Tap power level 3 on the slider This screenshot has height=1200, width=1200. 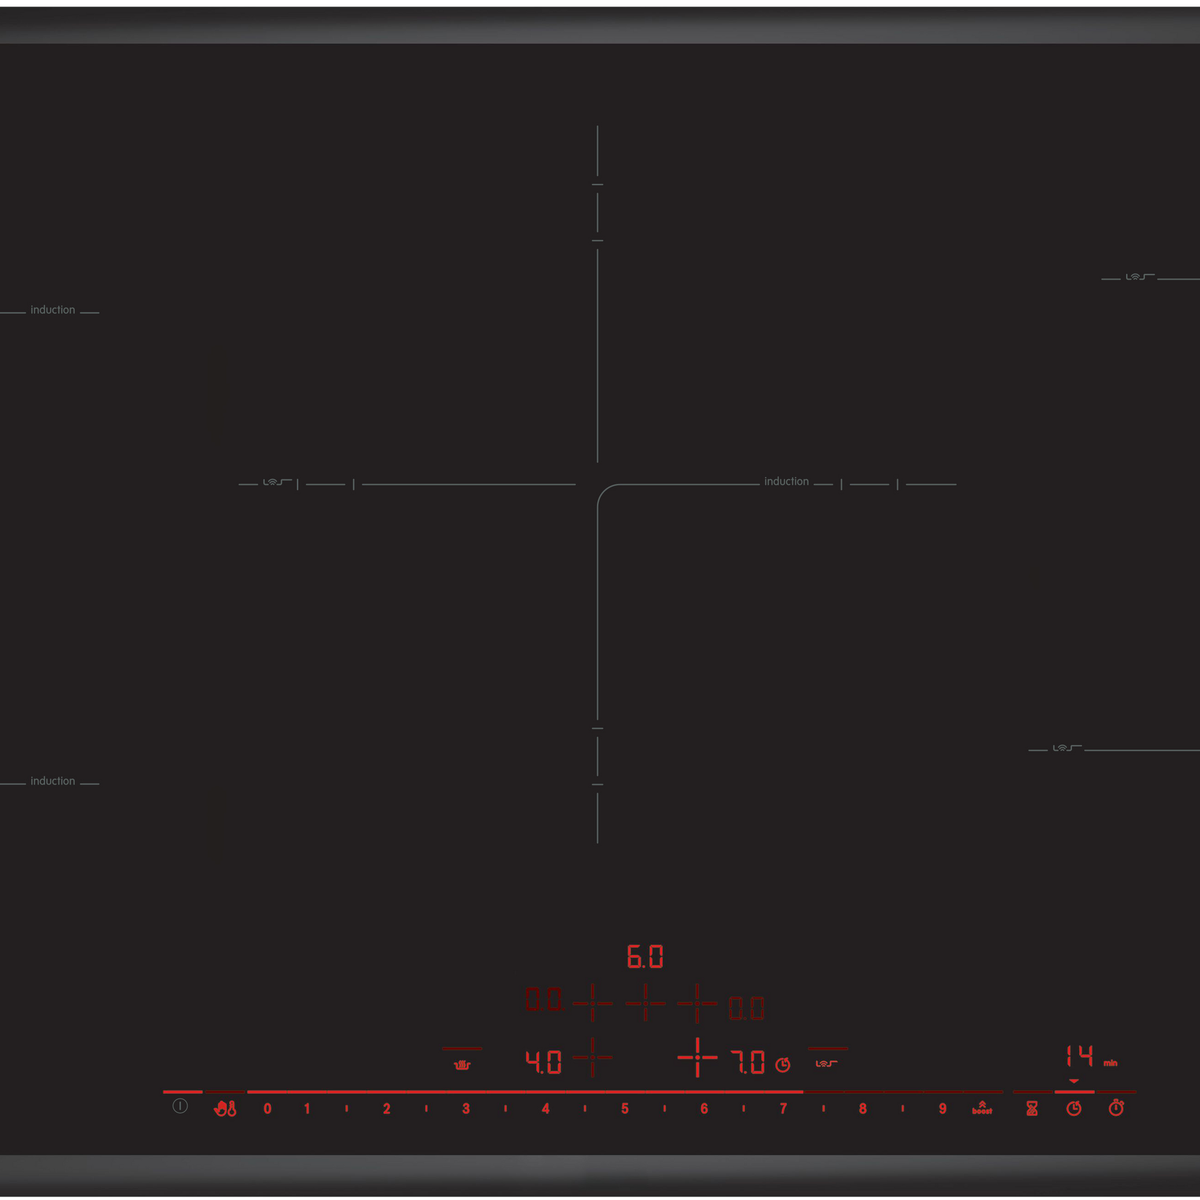[x=466, y=1108]
